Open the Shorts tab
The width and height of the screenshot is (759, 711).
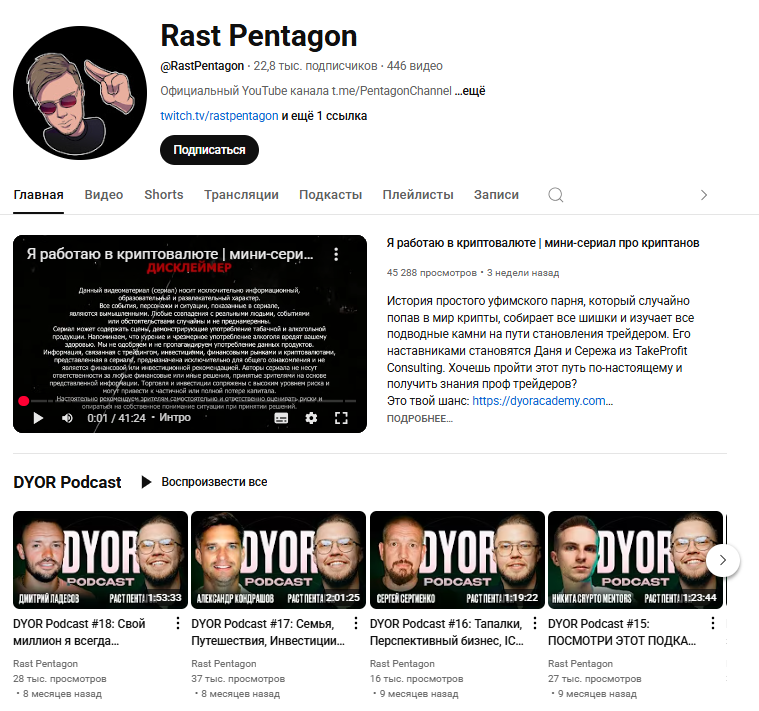coord(164,195)
